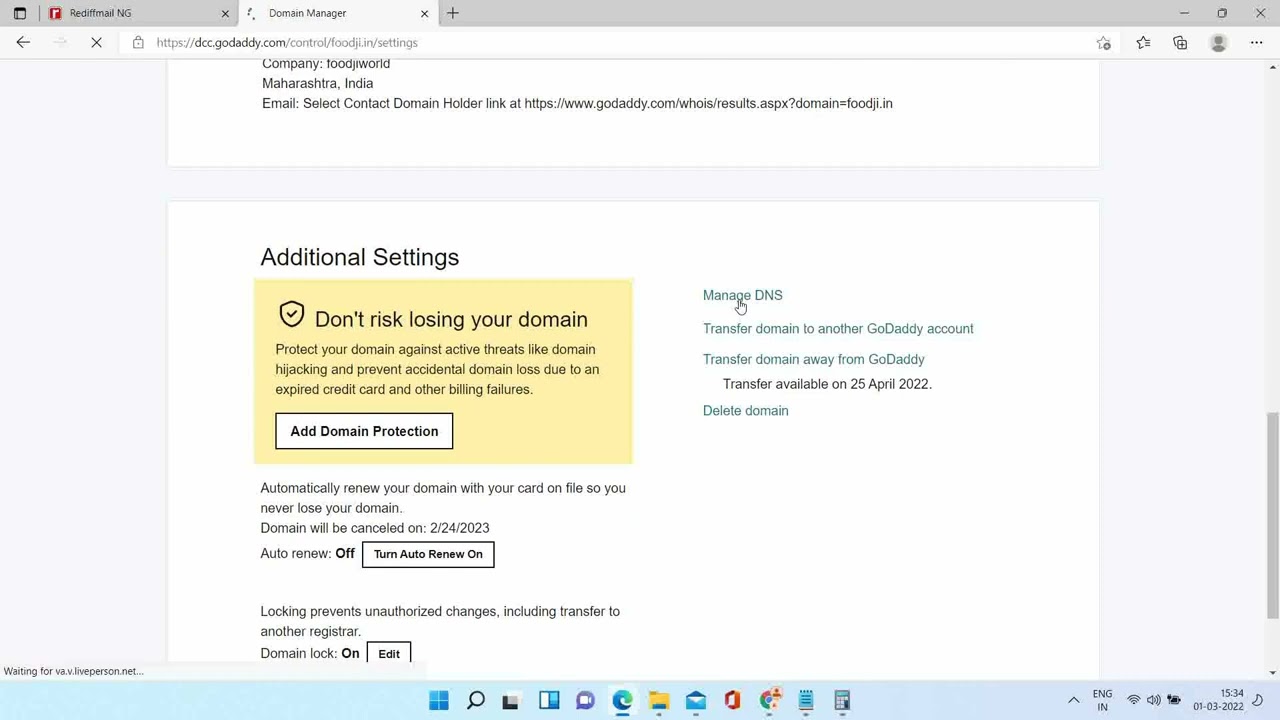The width and height of the screenshot is (1280, 720).
Task: Open Task View on taskbar
Action: (511, 700)
